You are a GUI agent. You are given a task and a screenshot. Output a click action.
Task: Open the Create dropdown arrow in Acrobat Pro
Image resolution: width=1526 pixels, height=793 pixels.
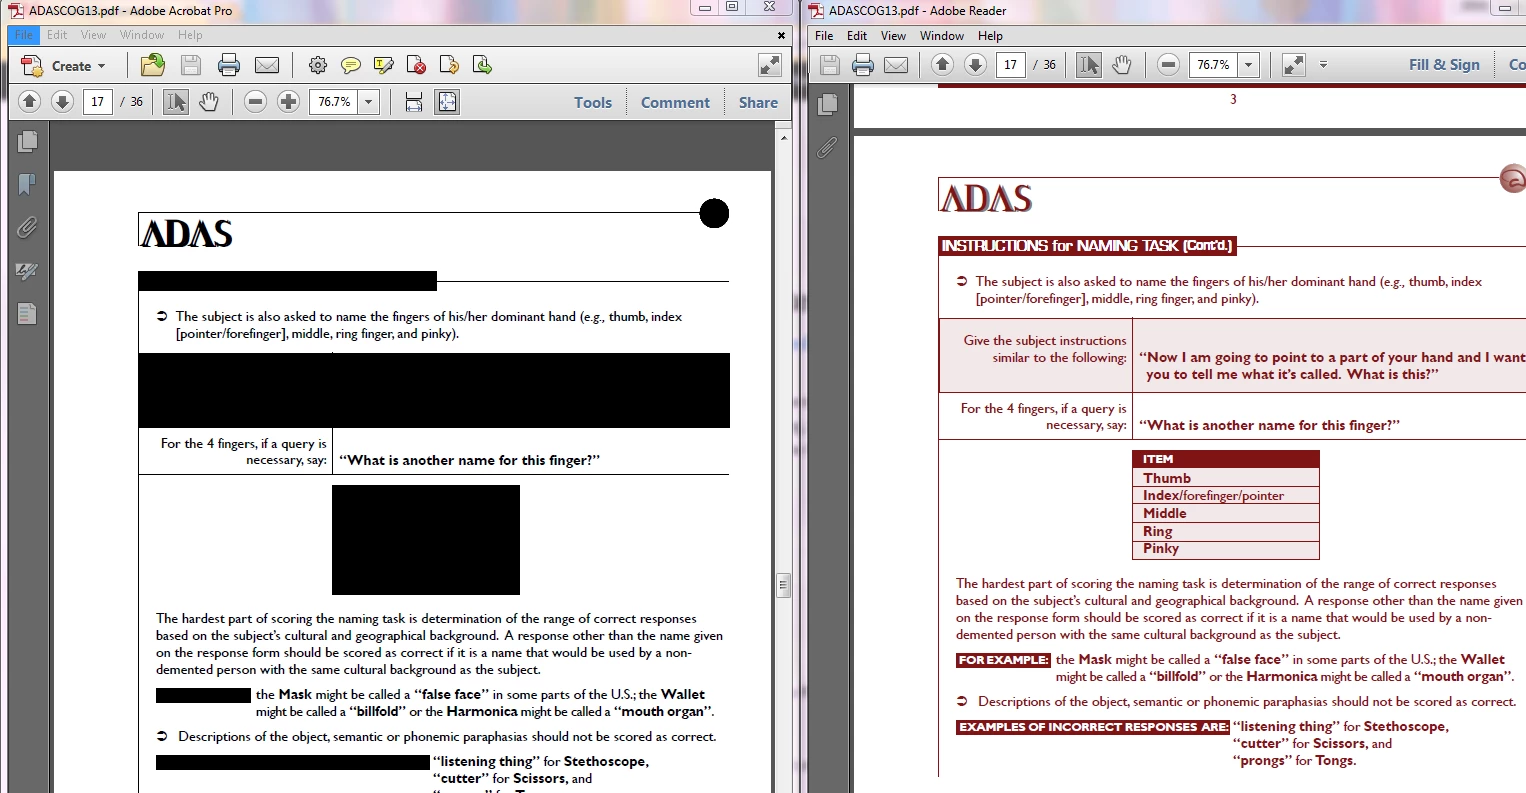coord(101,67)
